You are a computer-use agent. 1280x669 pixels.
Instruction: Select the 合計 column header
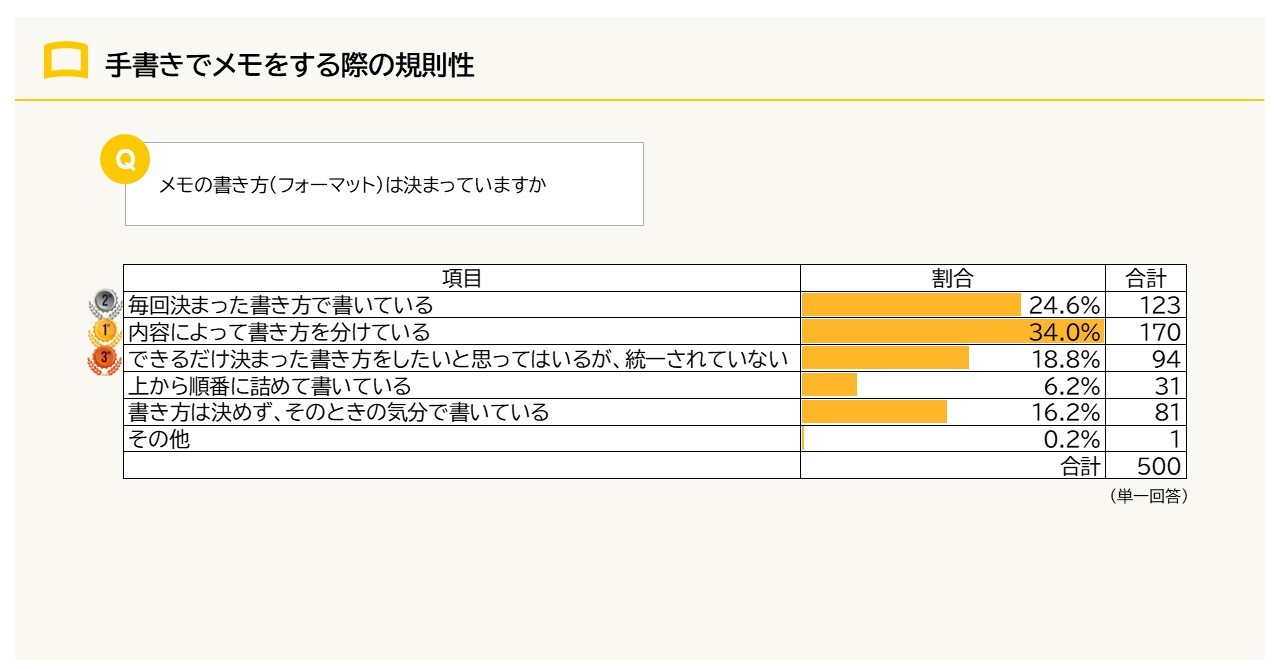(1145, 278)
